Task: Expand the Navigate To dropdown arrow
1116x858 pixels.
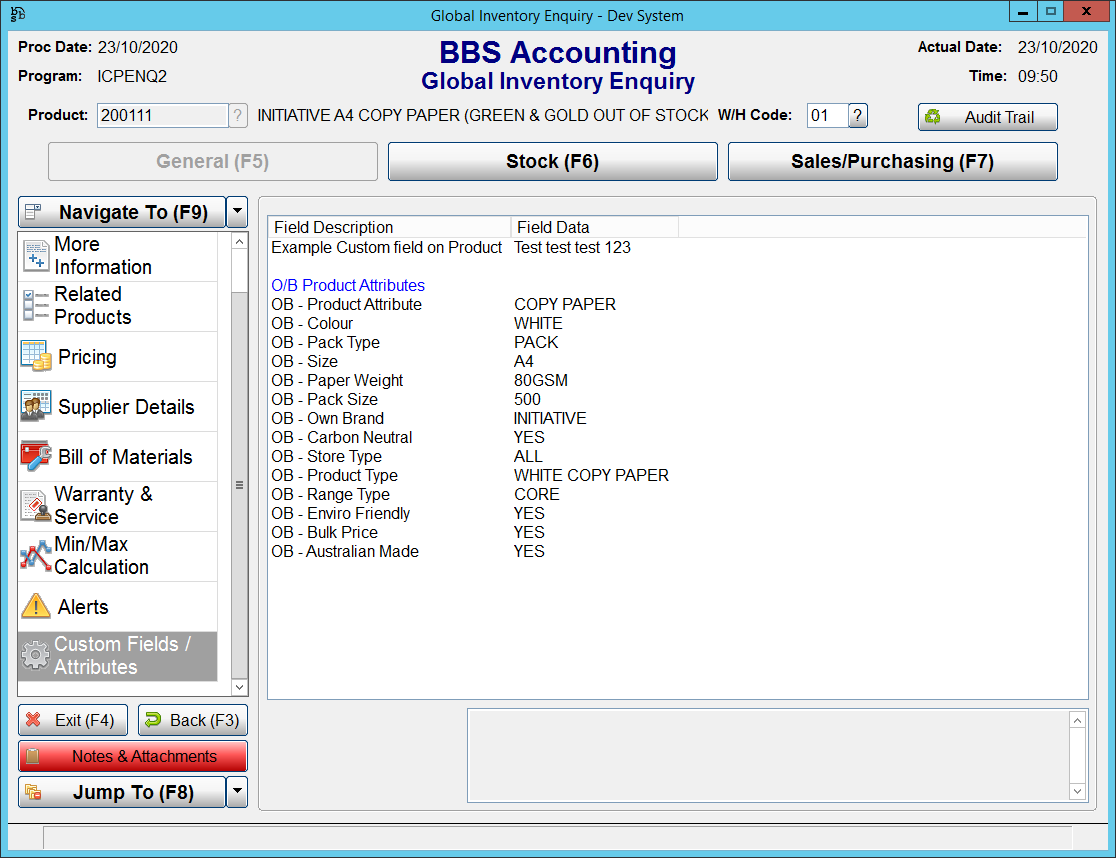Action: click(x=237, y=212)
